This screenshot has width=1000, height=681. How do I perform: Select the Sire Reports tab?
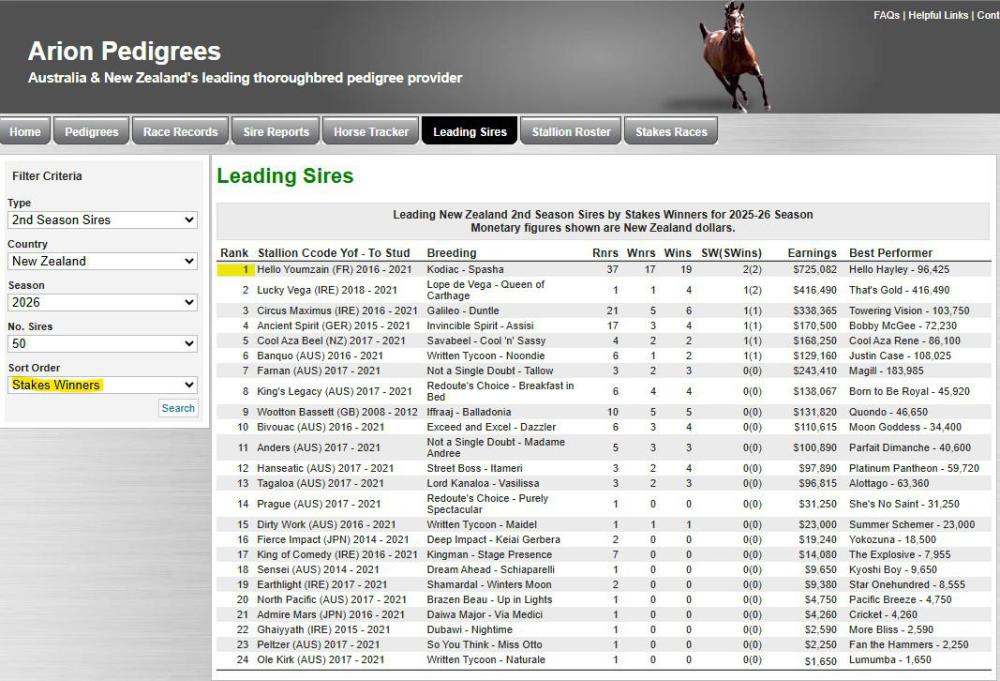tap(276, 131)
